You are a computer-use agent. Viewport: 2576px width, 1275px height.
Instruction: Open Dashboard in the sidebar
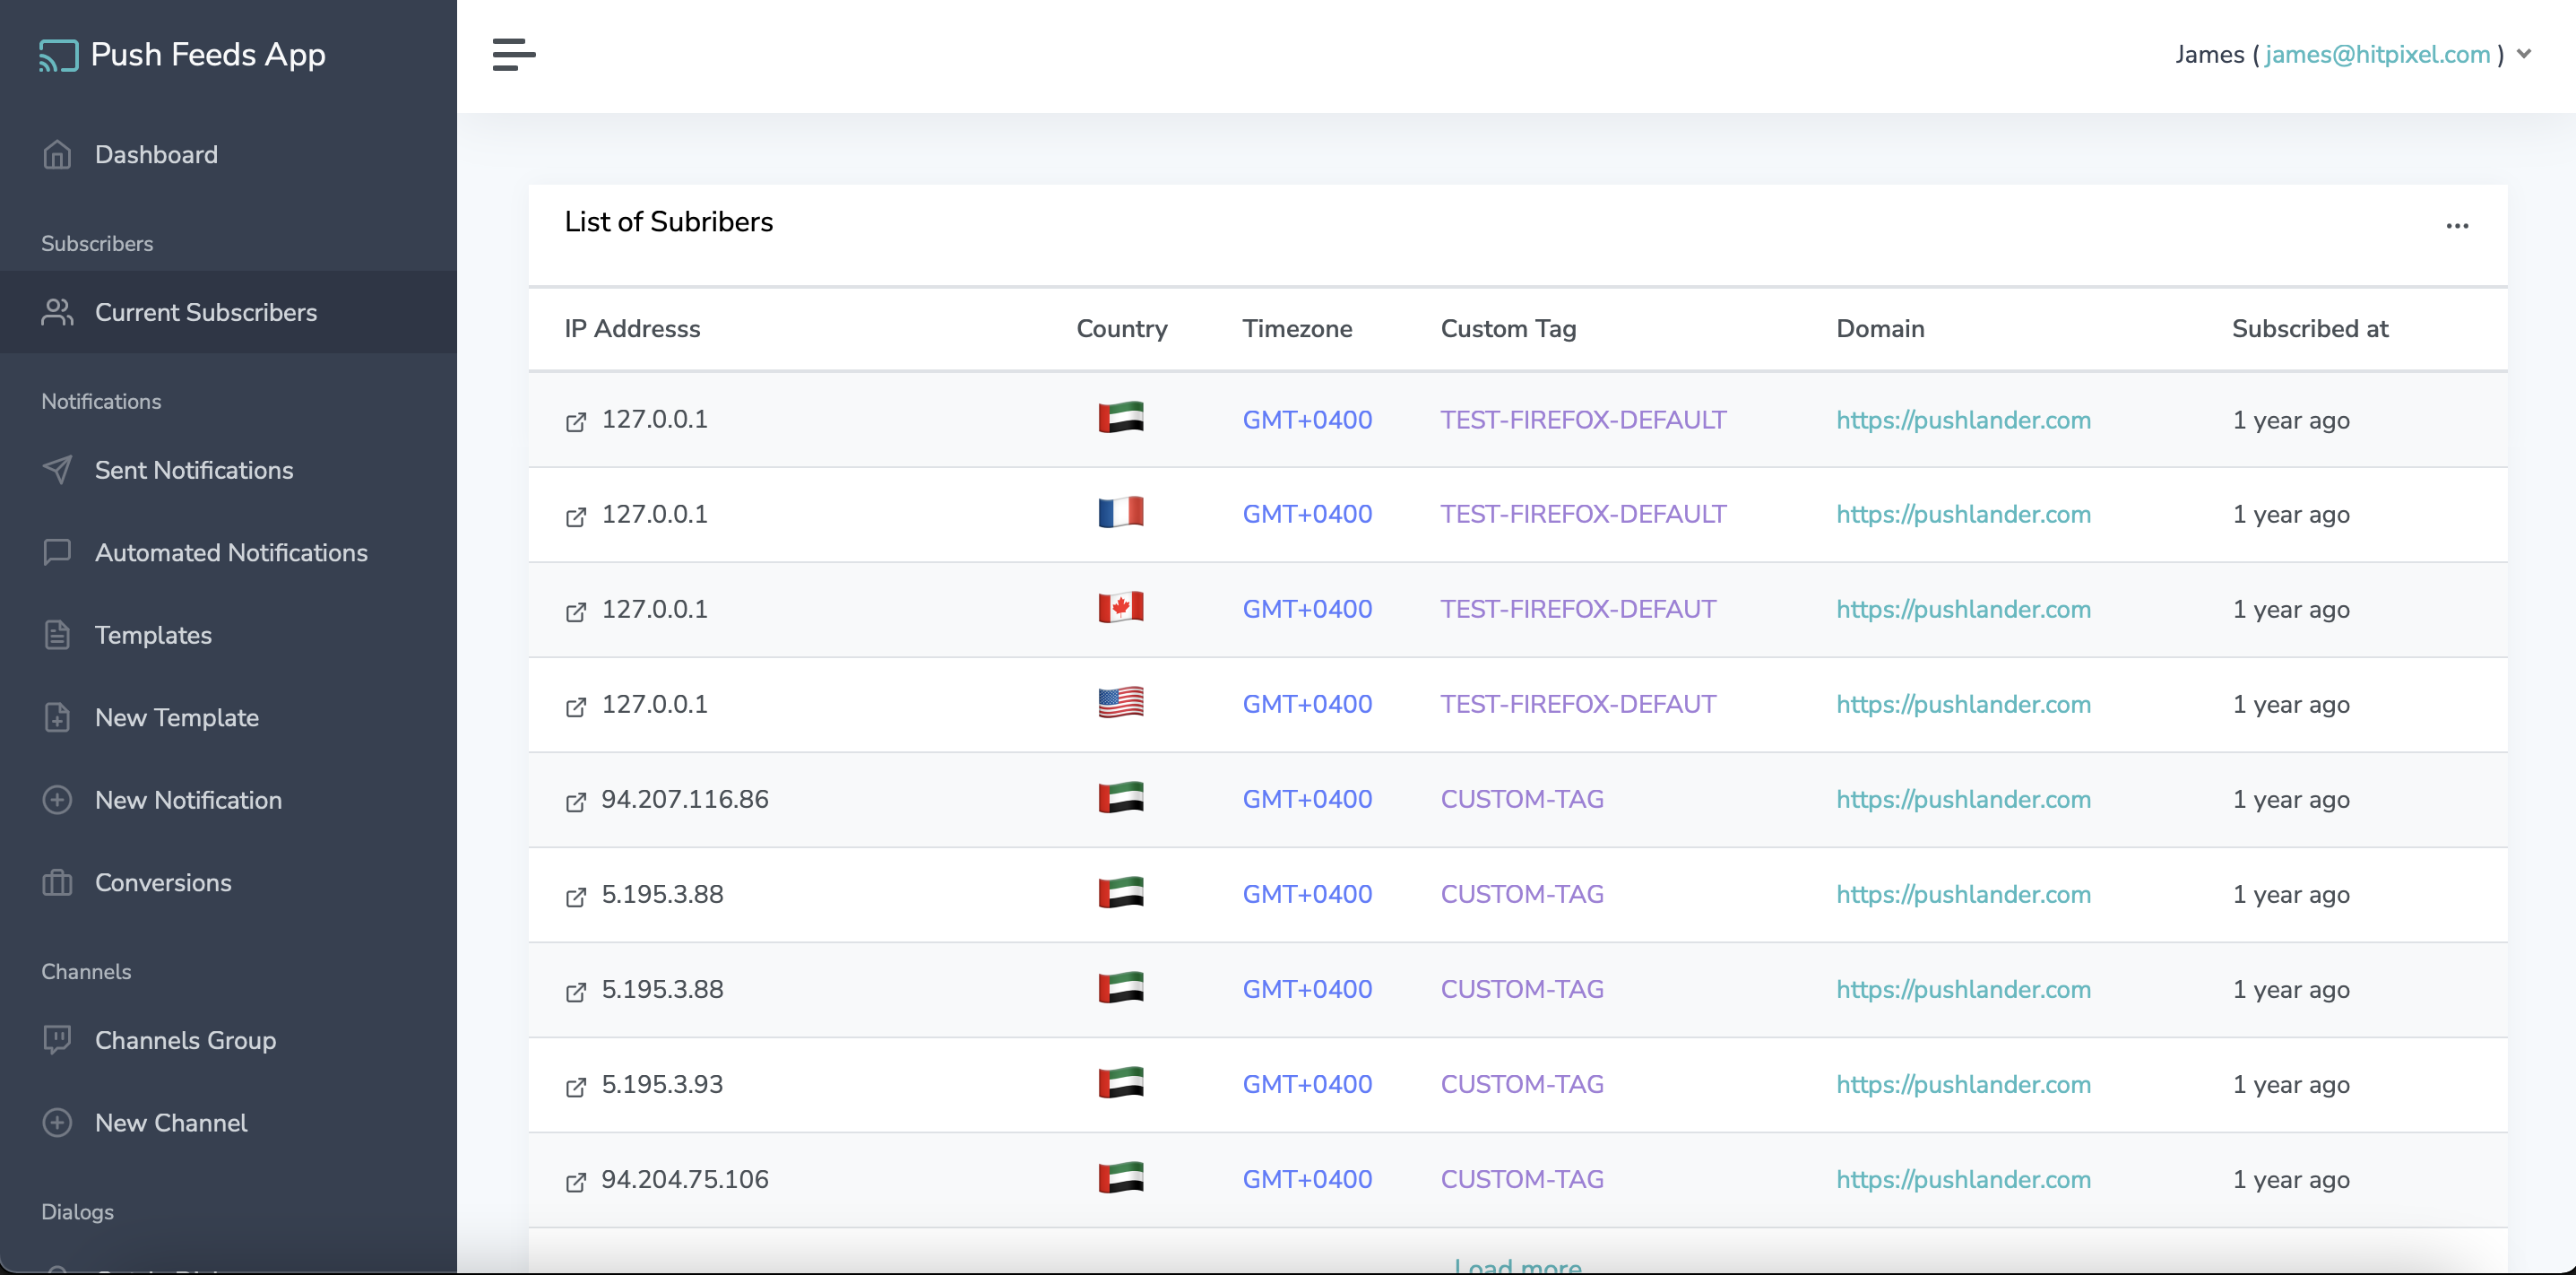156,154
